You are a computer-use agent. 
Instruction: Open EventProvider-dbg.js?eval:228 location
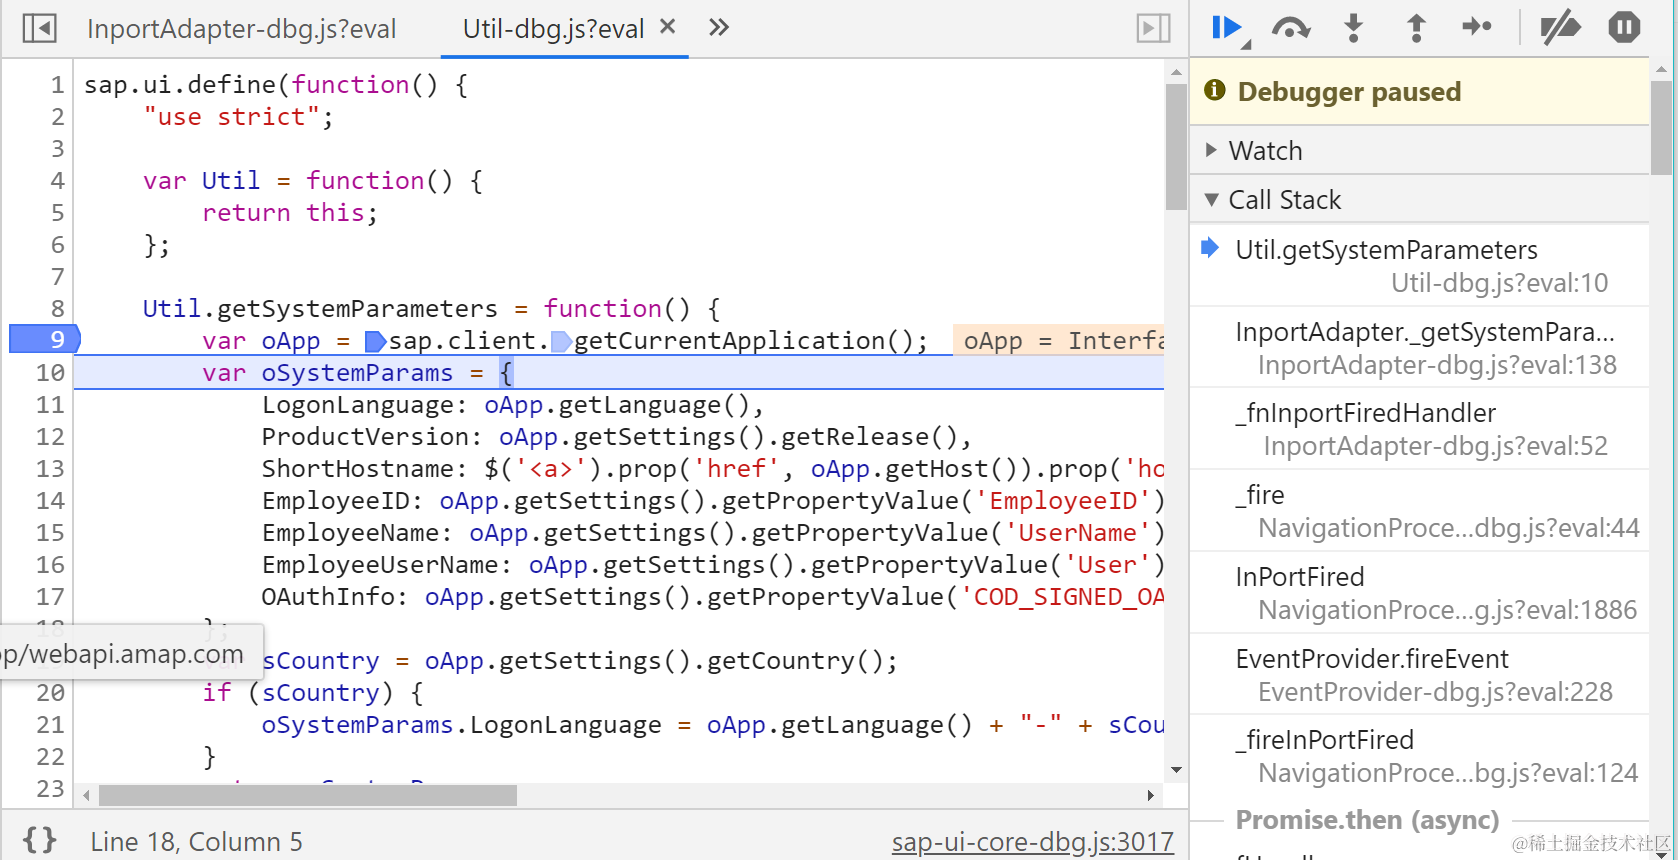[1435, 692]
